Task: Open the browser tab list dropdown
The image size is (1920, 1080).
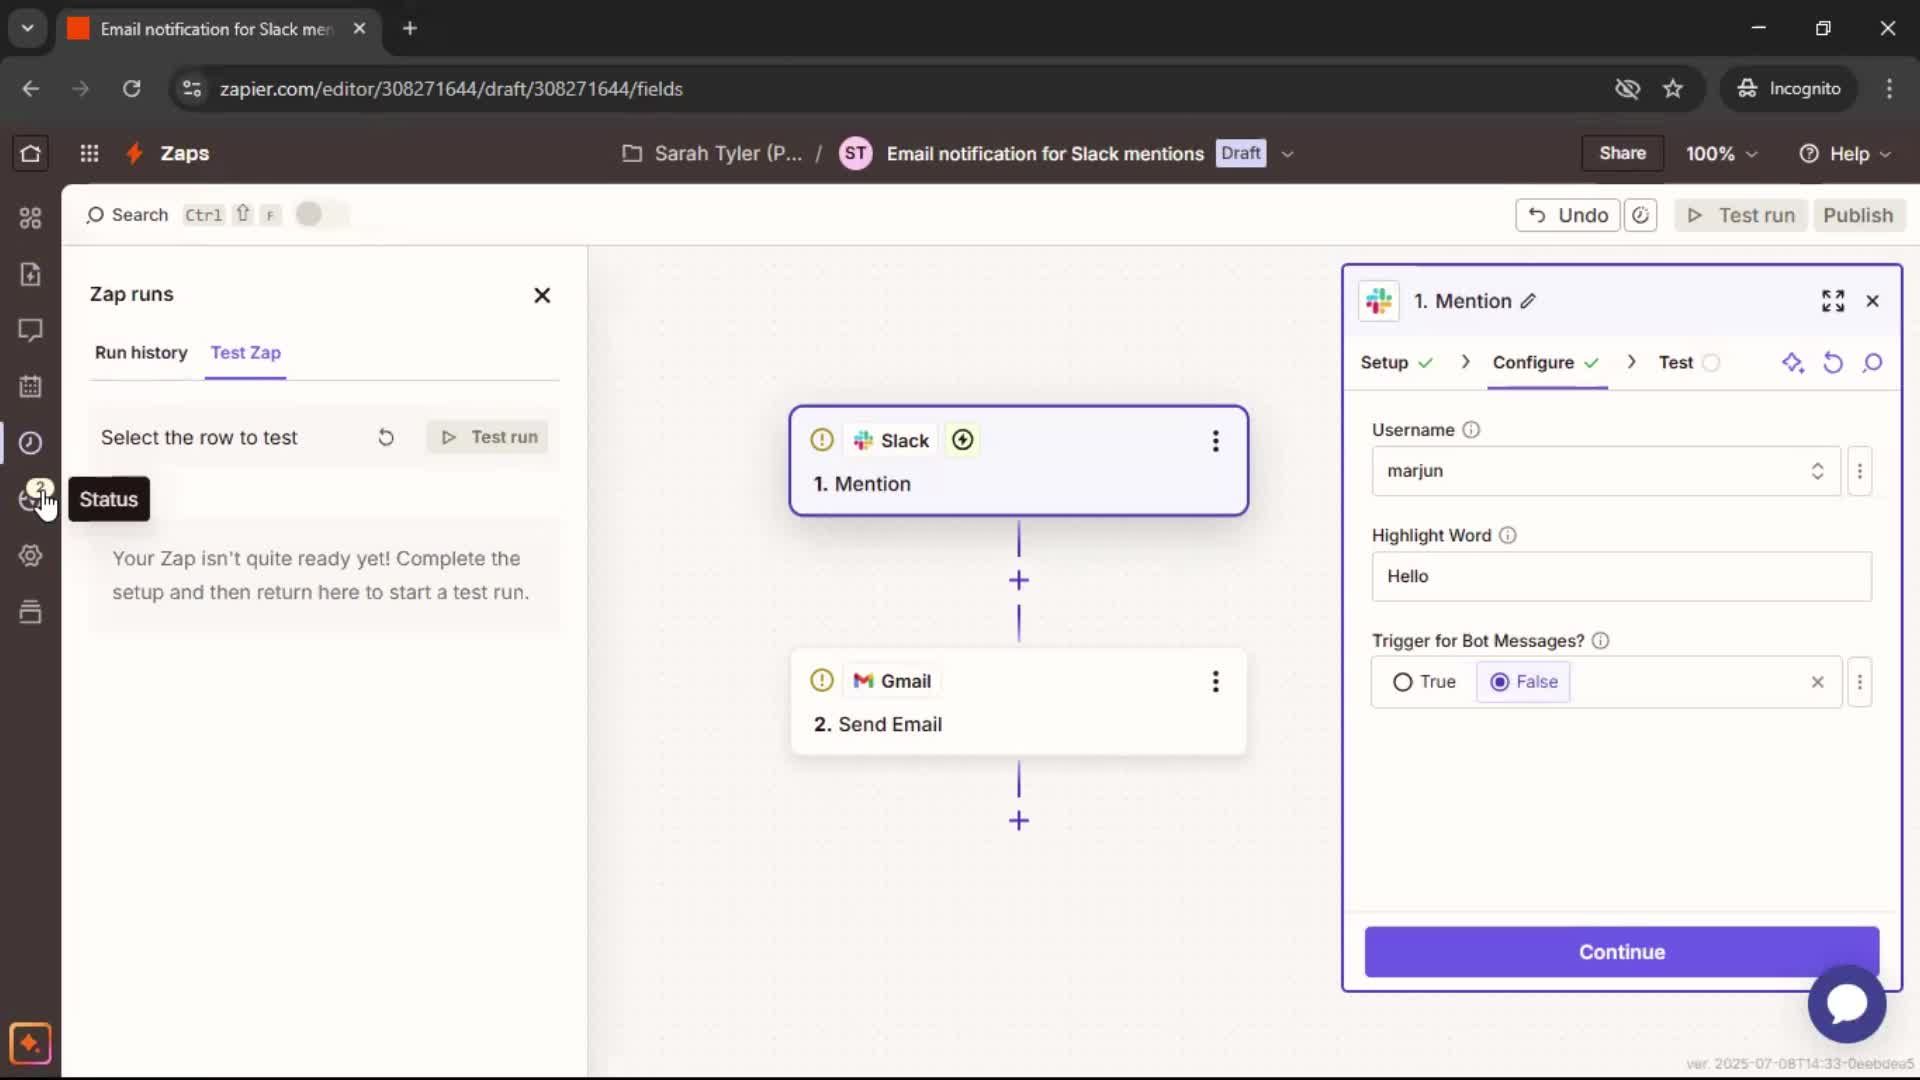Action: tap(28, 28)
